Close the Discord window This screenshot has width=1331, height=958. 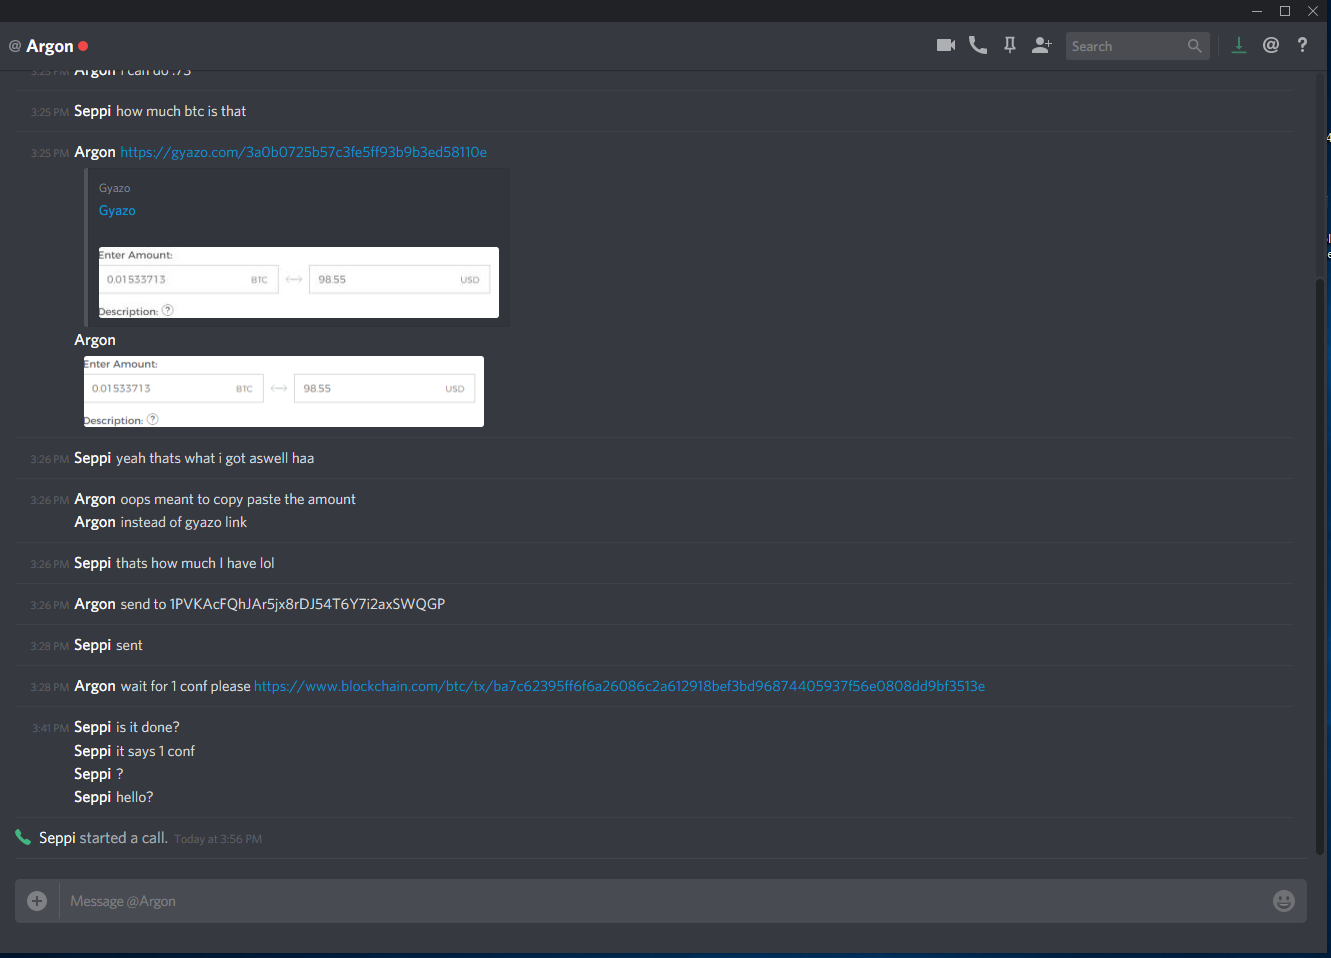(1313, 11)
